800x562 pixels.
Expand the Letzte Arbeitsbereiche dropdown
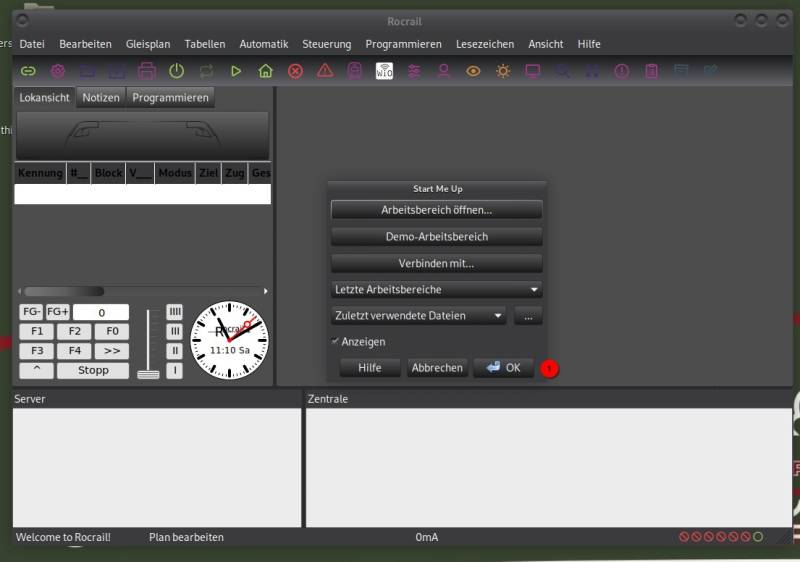click(436, 290)
